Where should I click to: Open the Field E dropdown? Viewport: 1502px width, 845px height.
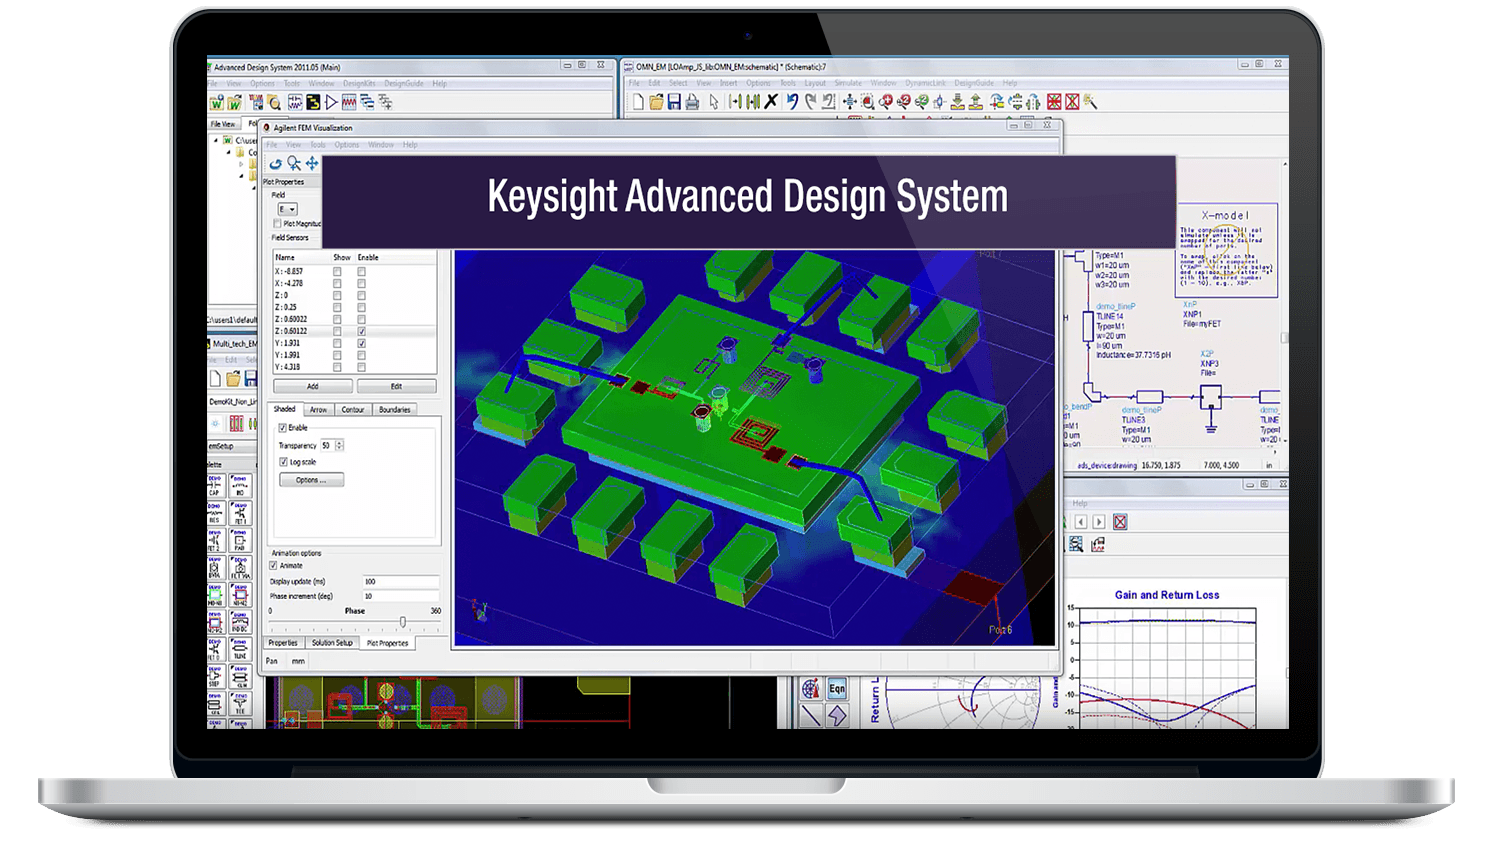287,209
